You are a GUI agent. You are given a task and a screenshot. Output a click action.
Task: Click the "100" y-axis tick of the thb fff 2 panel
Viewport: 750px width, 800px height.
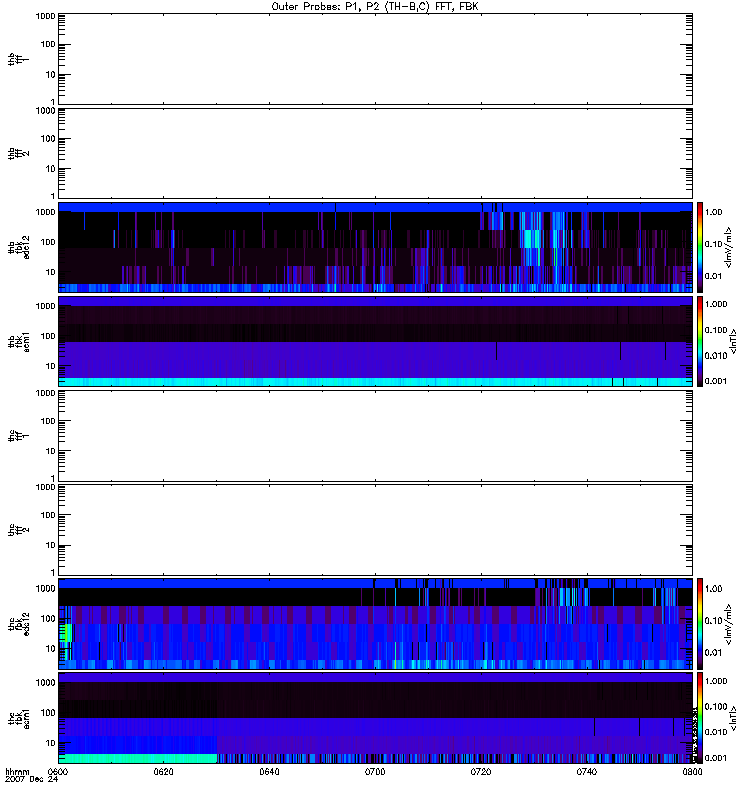point(48,139)
